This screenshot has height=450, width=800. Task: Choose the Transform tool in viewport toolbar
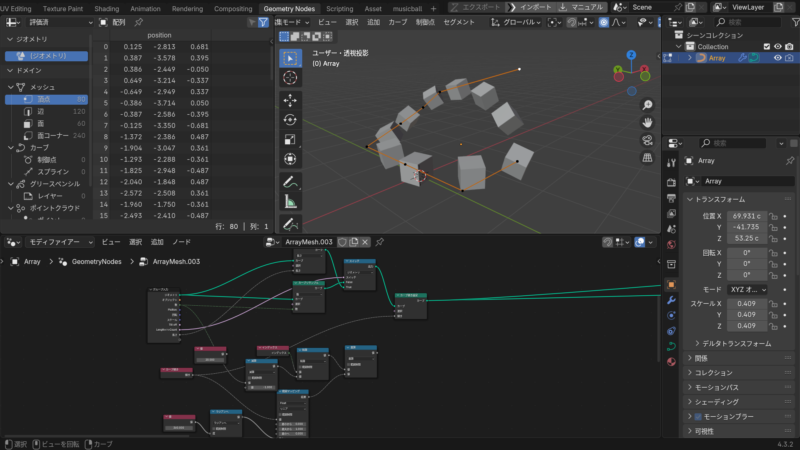290,159
